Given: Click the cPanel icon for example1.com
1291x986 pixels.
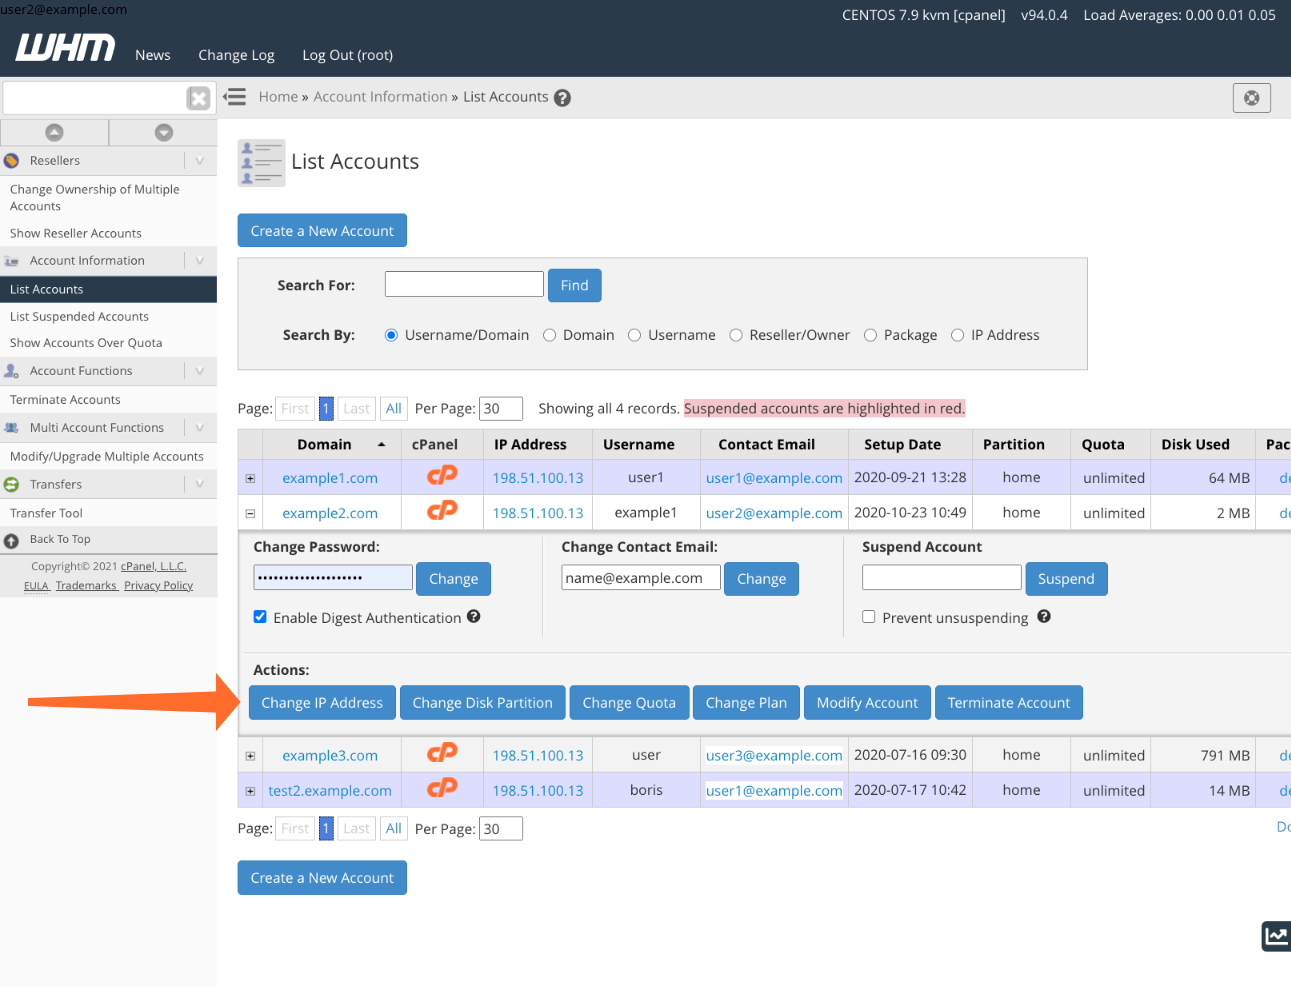Looking at the screenshot, I should [x=442, y=476].
